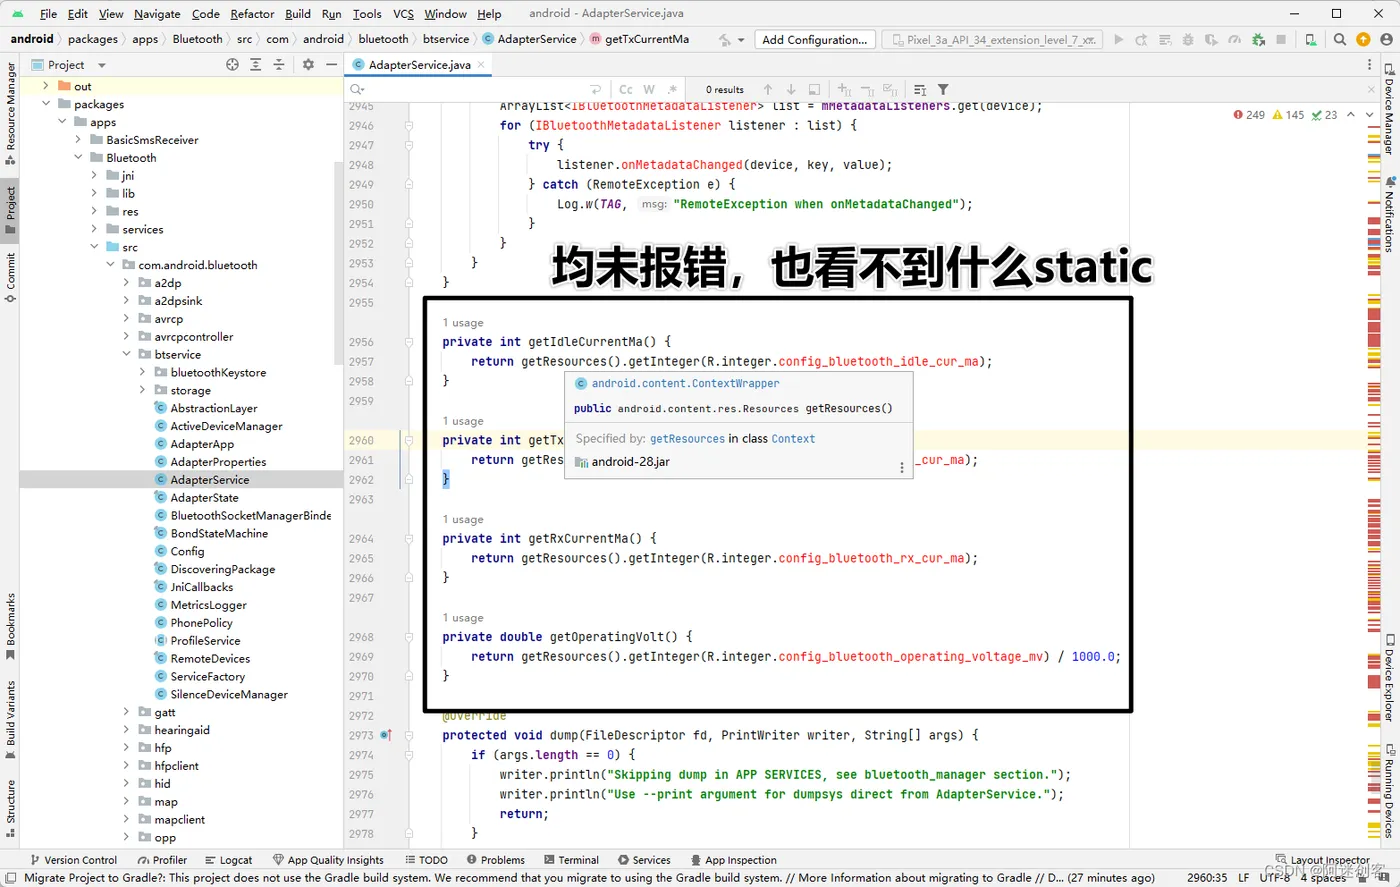This screenshot has height=887, width=1400.
Task: Click android.content.ContextWrapper link
Action: pyautogui.click(x=685, y=384)
